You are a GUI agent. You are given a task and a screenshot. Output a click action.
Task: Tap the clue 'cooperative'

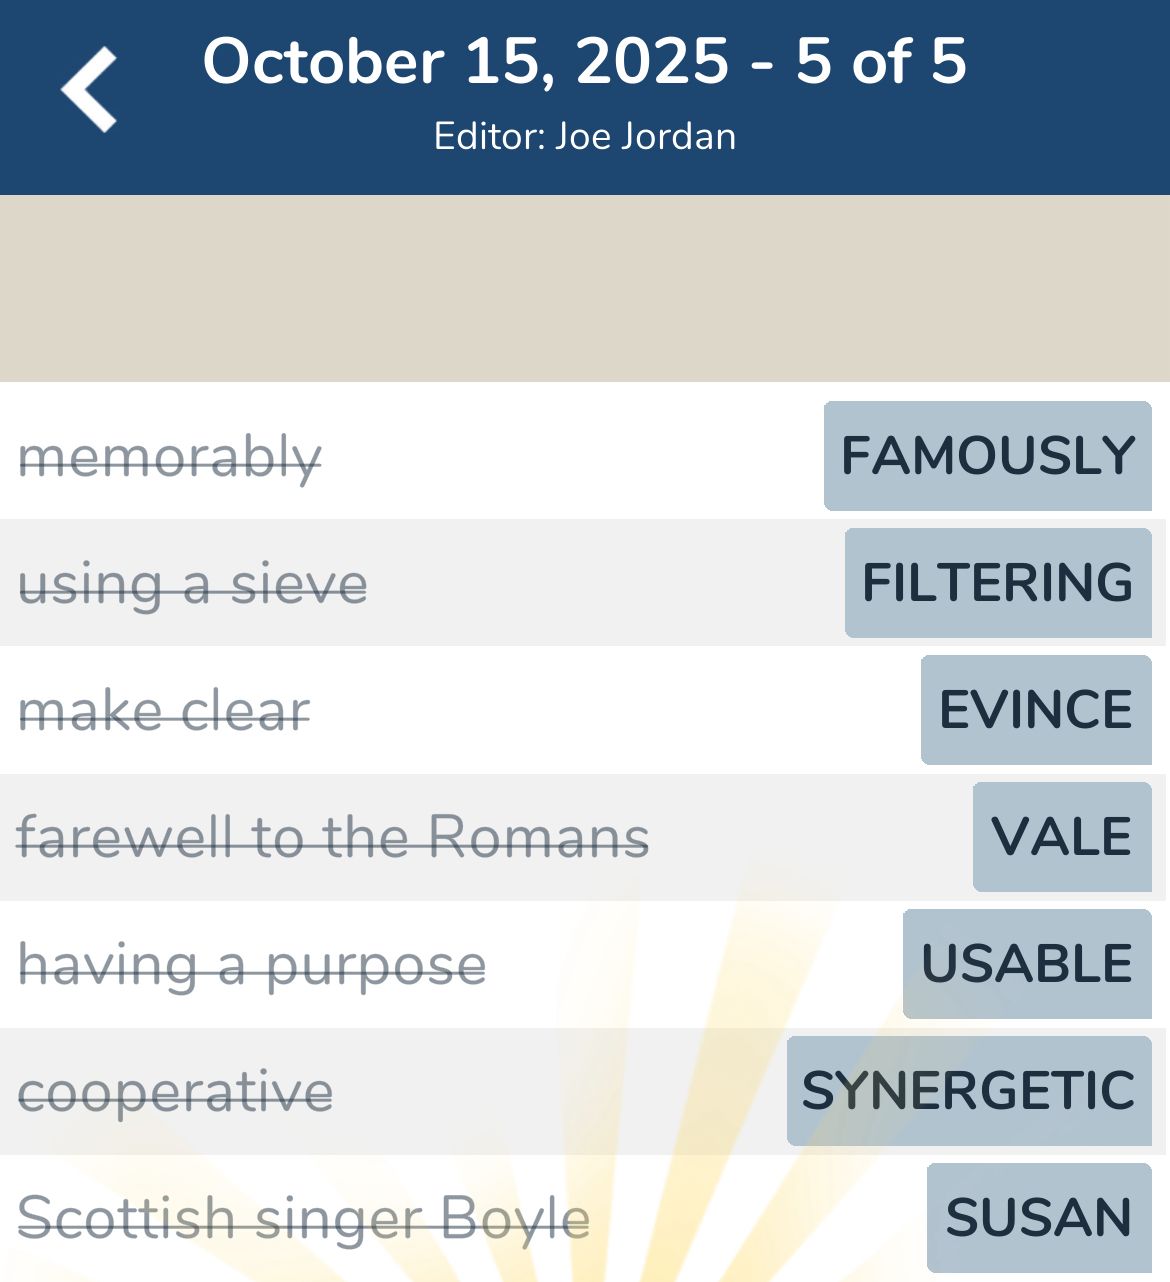click(176, 1091)
